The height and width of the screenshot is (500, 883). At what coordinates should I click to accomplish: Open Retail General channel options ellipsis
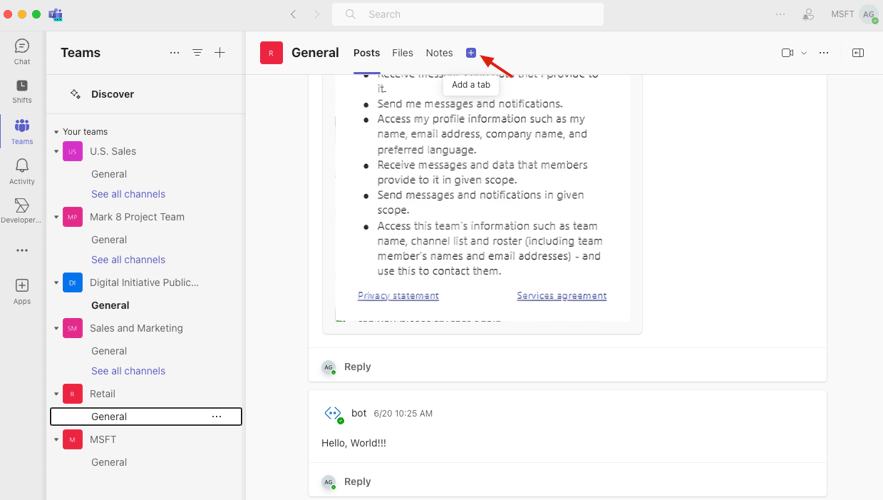click(217, 417)
